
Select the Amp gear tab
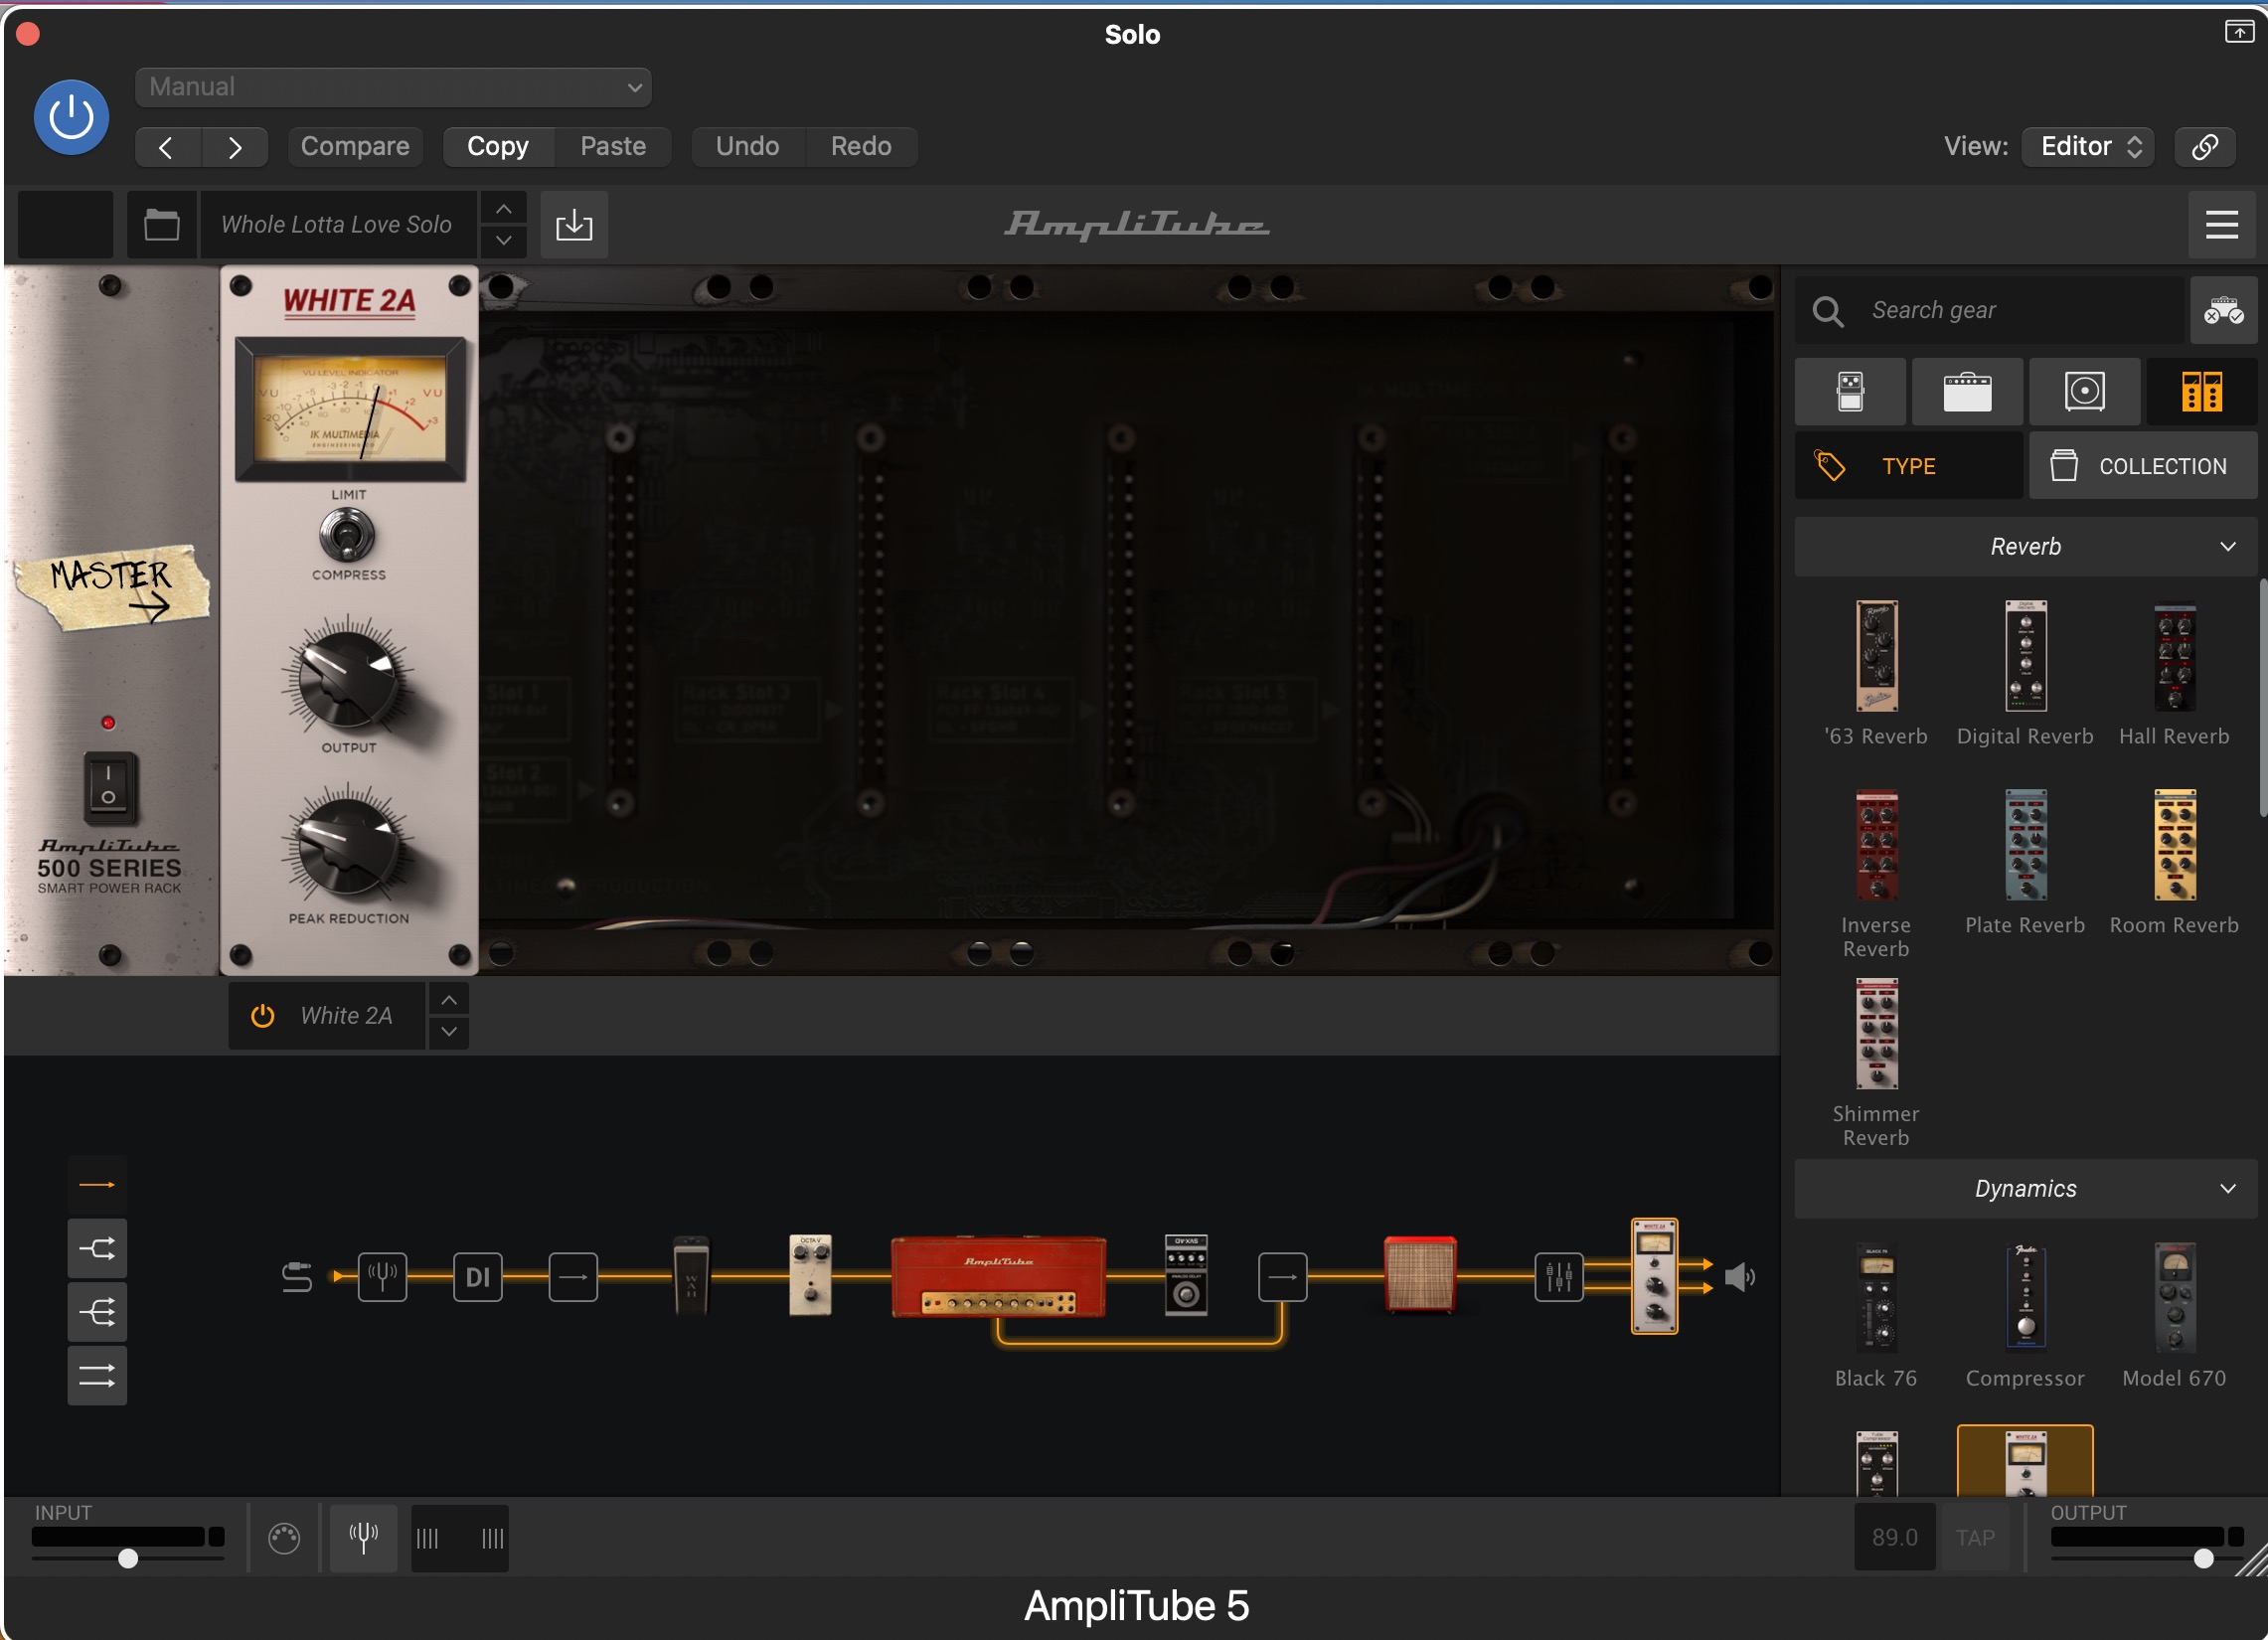1967,391
